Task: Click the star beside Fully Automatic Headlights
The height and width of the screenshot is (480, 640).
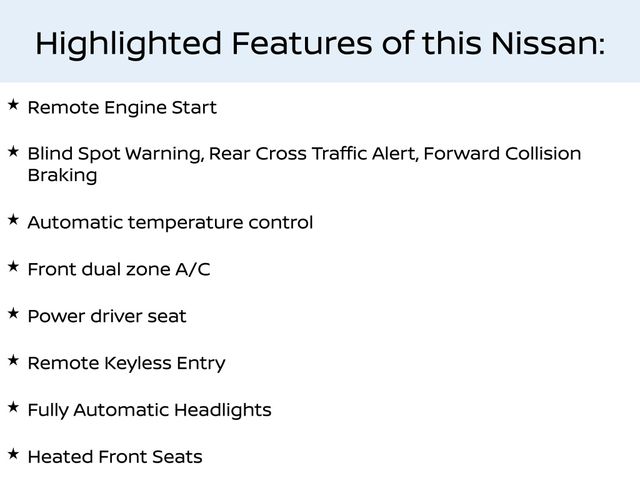Action: point(12,406)
